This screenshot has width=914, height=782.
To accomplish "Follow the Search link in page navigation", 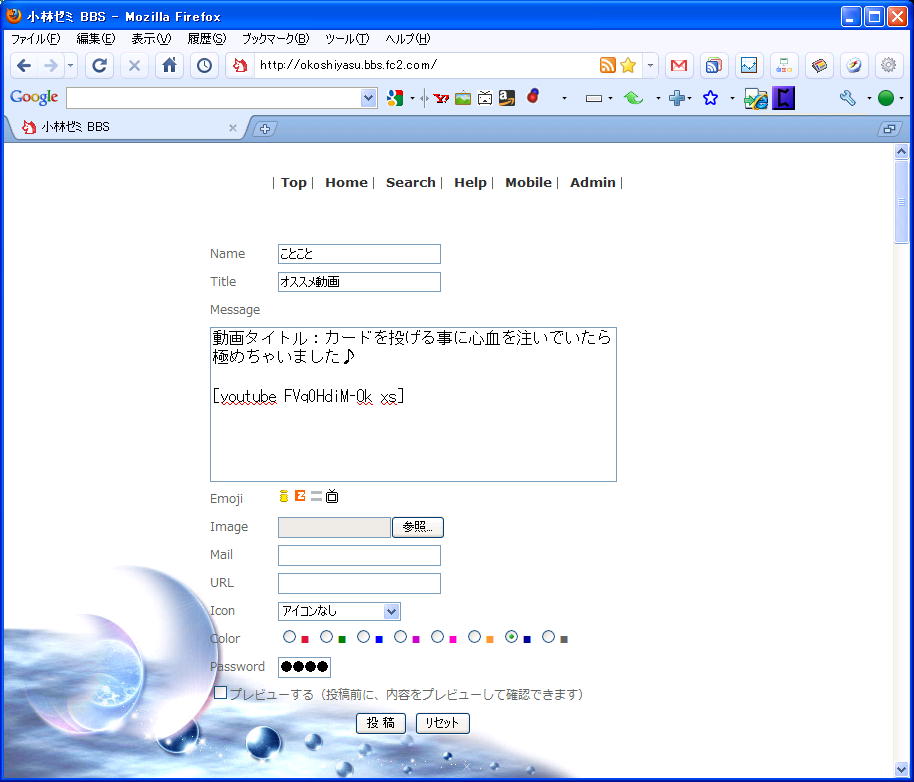I will [410, 183].
